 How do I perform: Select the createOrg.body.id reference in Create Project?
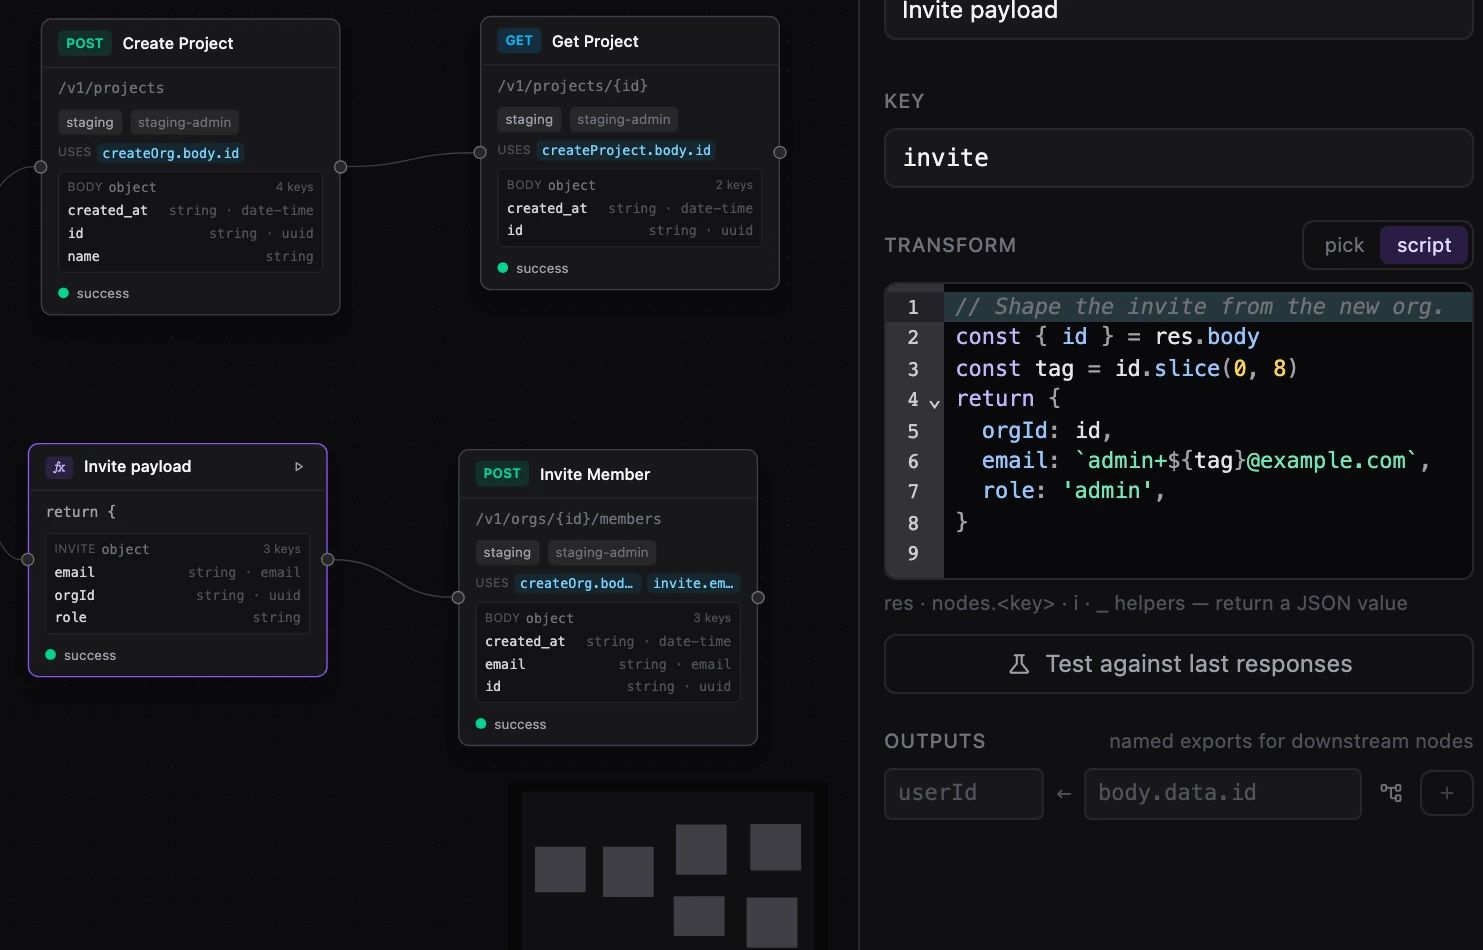171,153
